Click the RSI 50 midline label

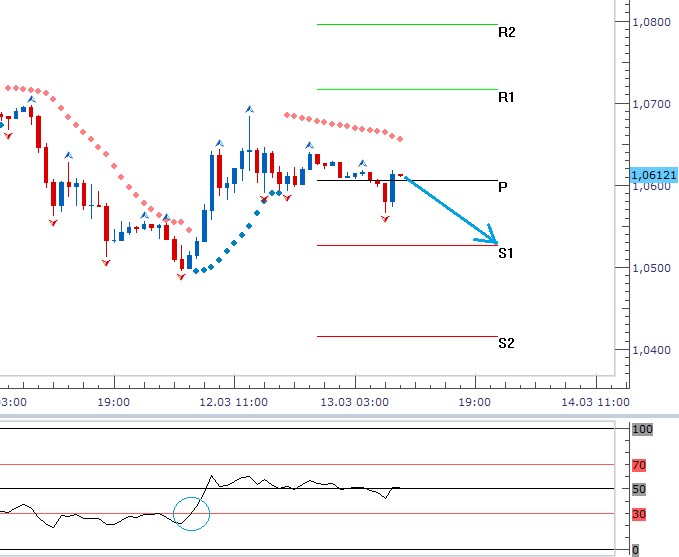[639, 490]
